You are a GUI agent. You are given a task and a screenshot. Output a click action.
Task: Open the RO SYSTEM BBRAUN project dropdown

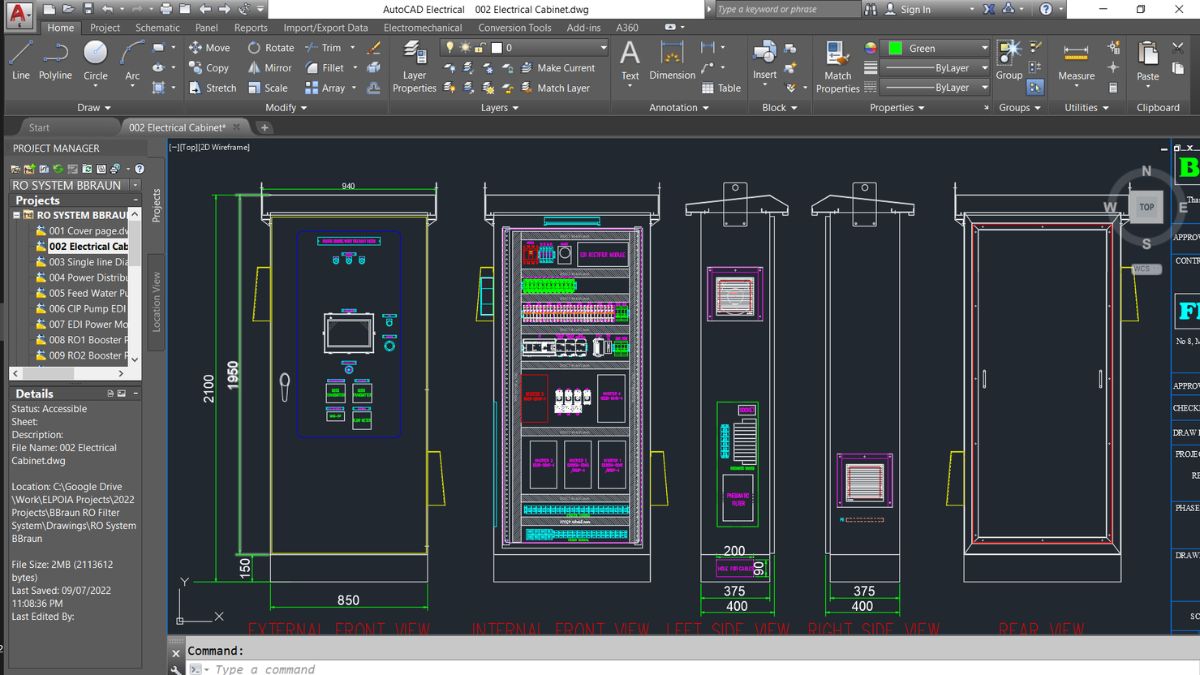pyautogui.click(x=134, y=185)
